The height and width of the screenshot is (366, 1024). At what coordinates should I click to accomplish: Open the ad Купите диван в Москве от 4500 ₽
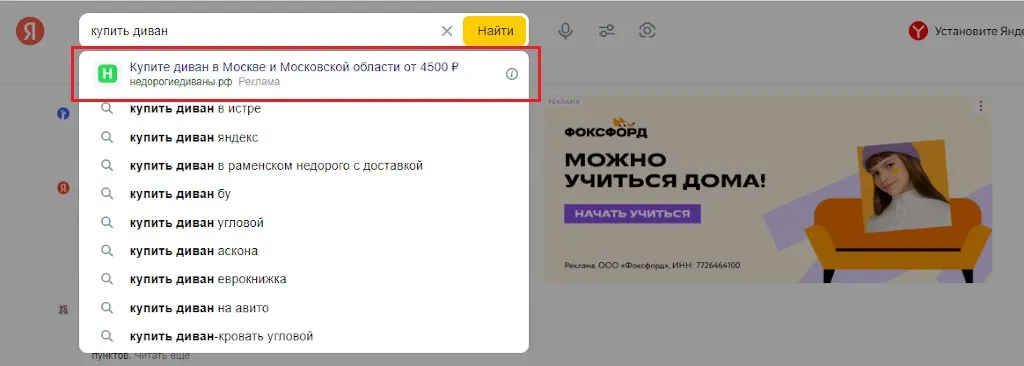(x=295, y=67)
